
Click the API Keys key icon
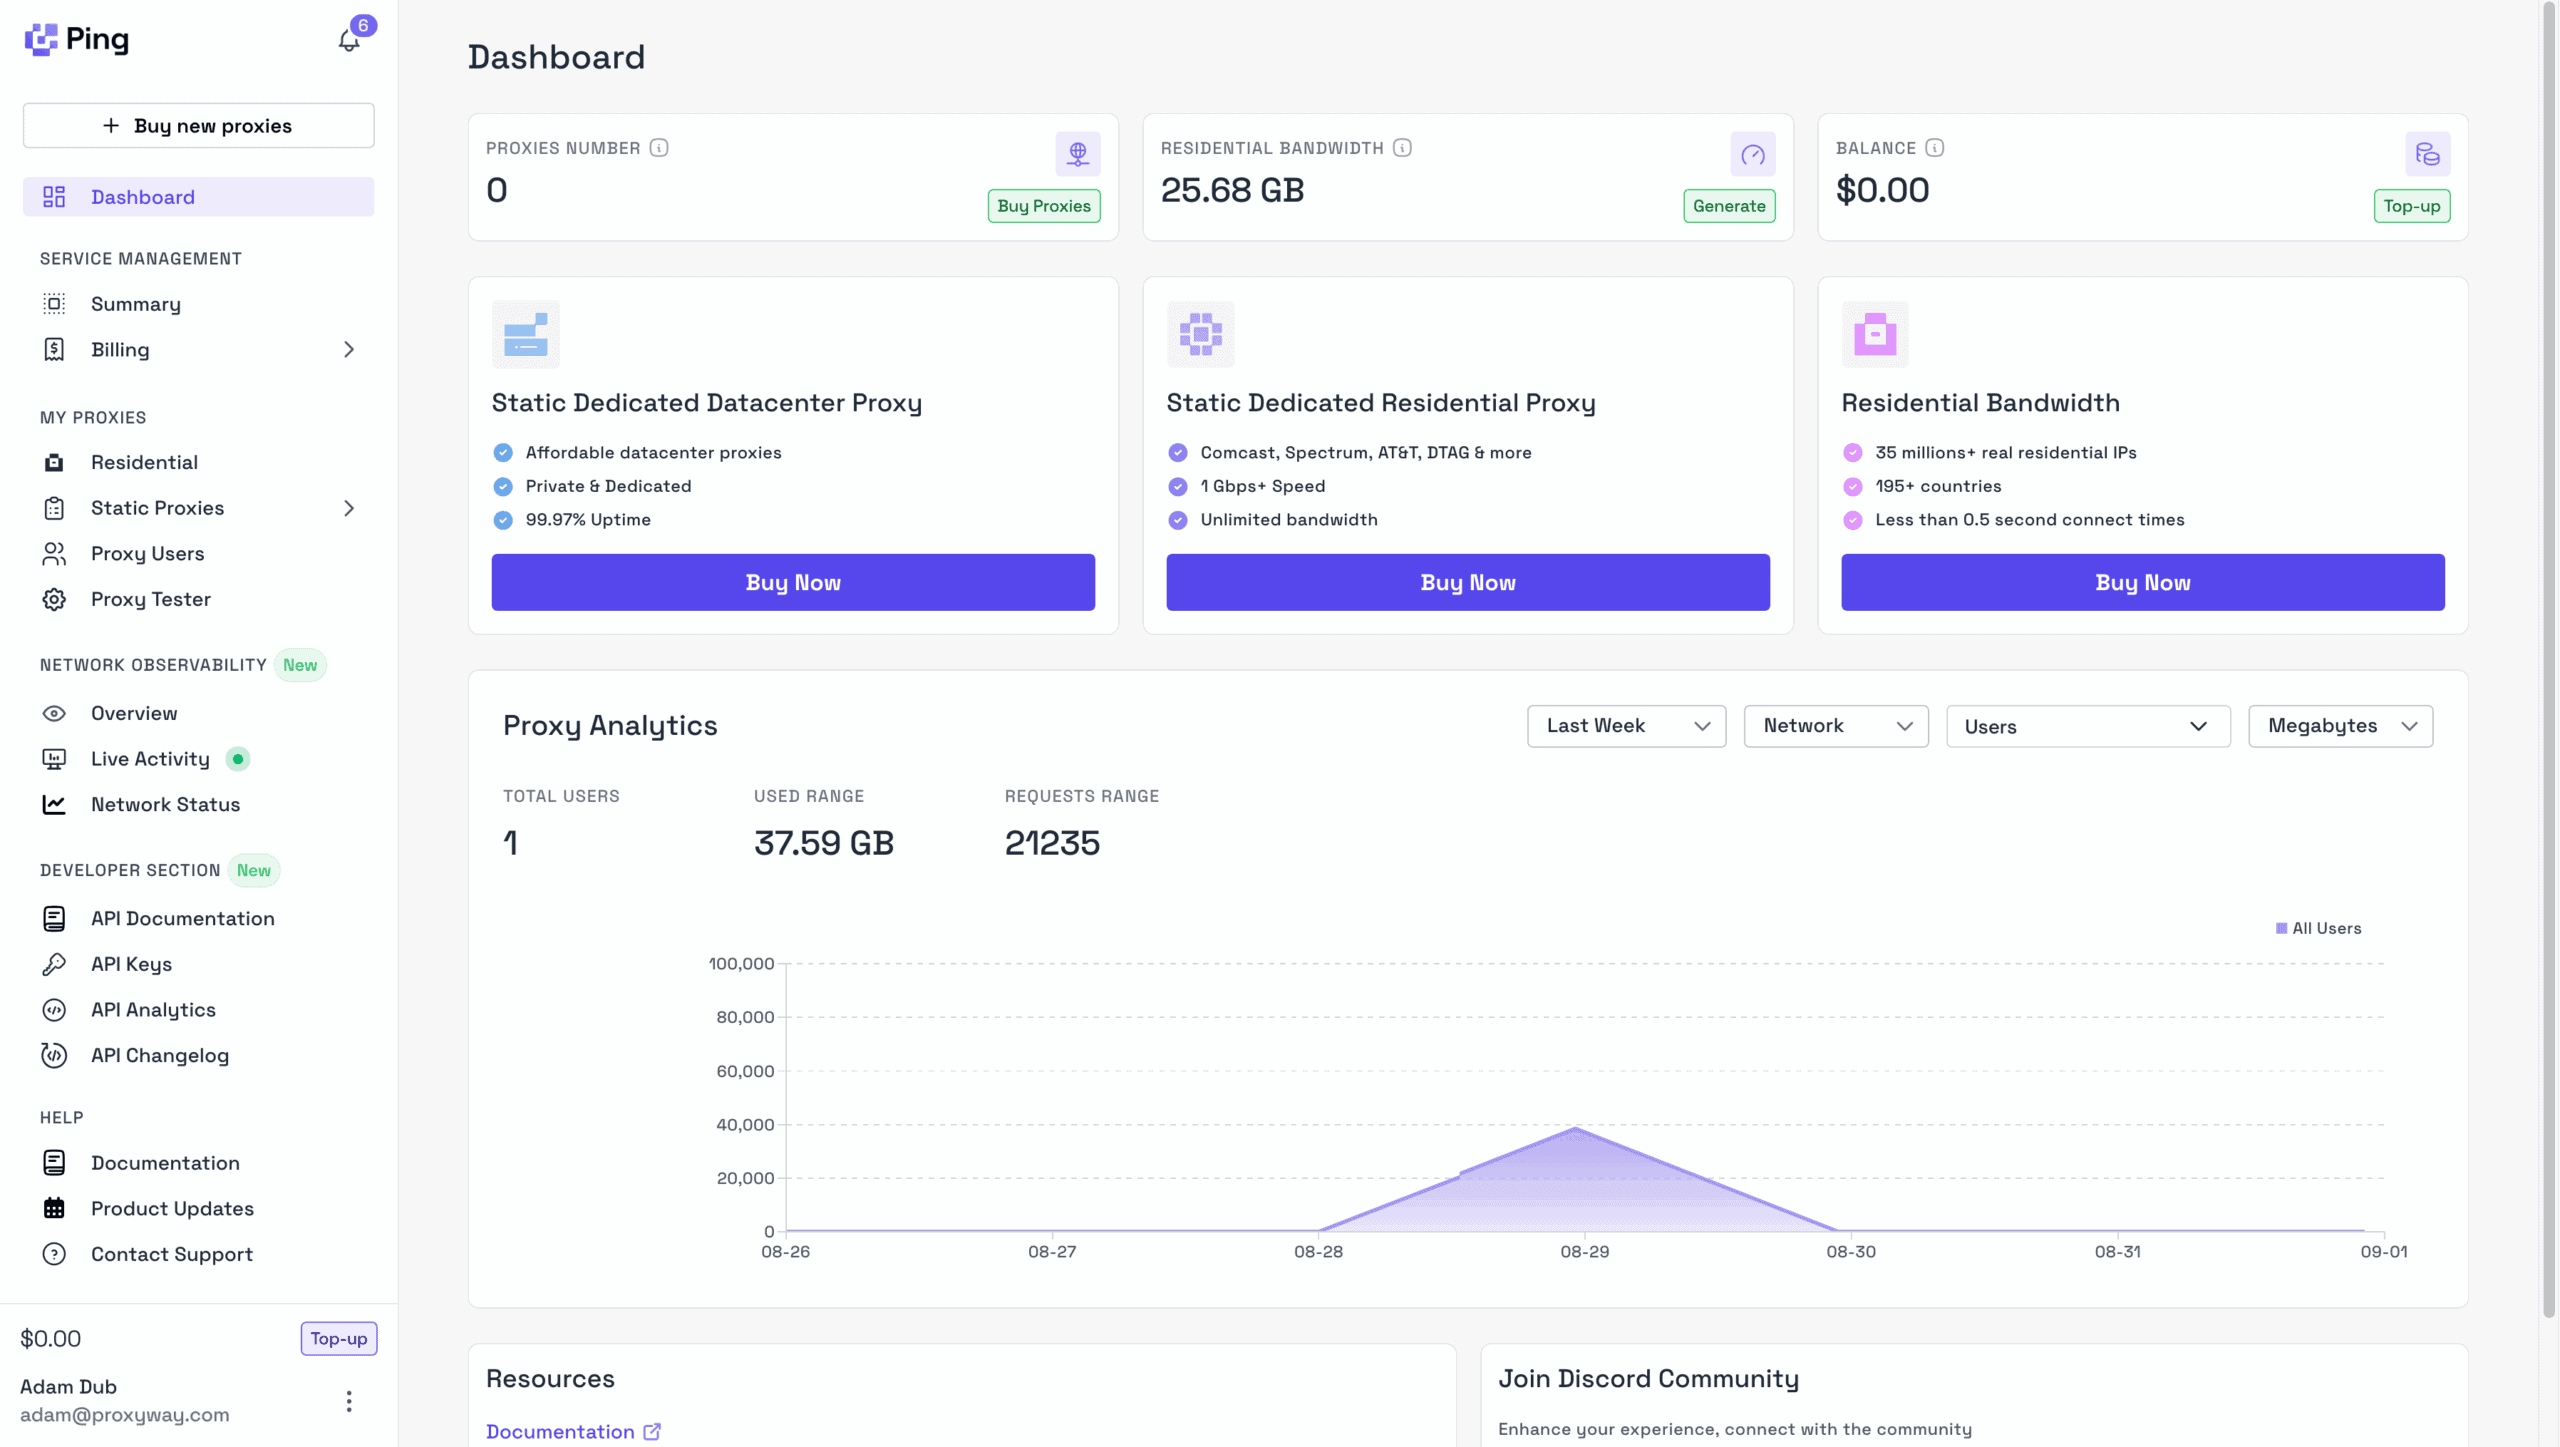coord(54,964)
